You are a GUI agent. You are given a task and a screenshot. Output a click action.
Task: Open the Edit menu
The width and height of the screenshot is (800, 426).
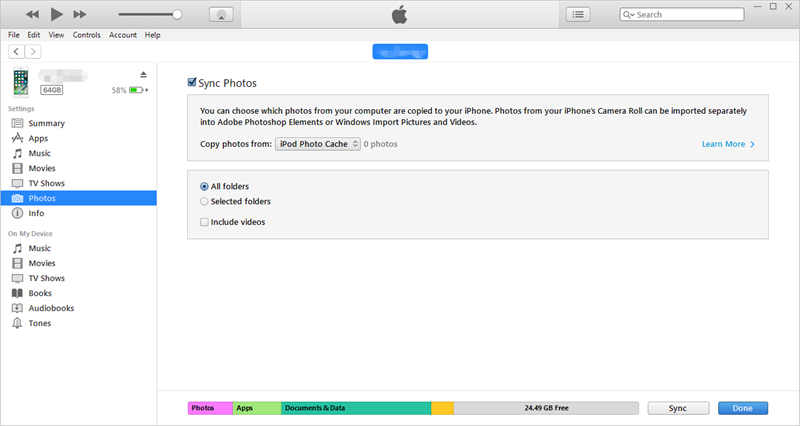[x=34, y=35]
